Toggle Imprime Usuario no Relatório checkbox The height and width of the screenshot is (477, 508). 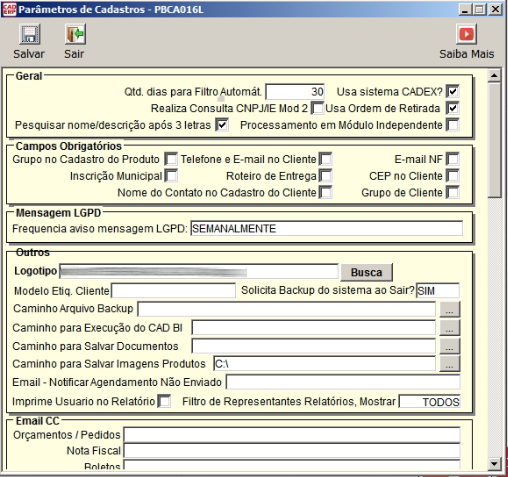[x=164, y=401]
